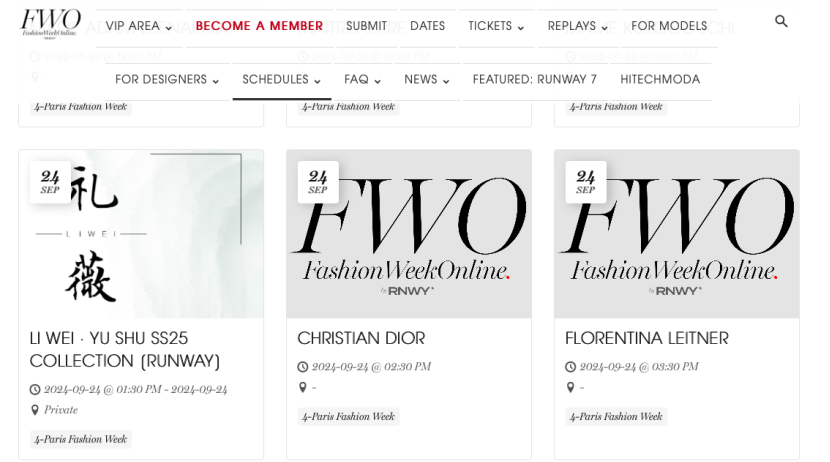Open Featured: Runway 7 link
830x462 pixels.
[x=535, y=80]
